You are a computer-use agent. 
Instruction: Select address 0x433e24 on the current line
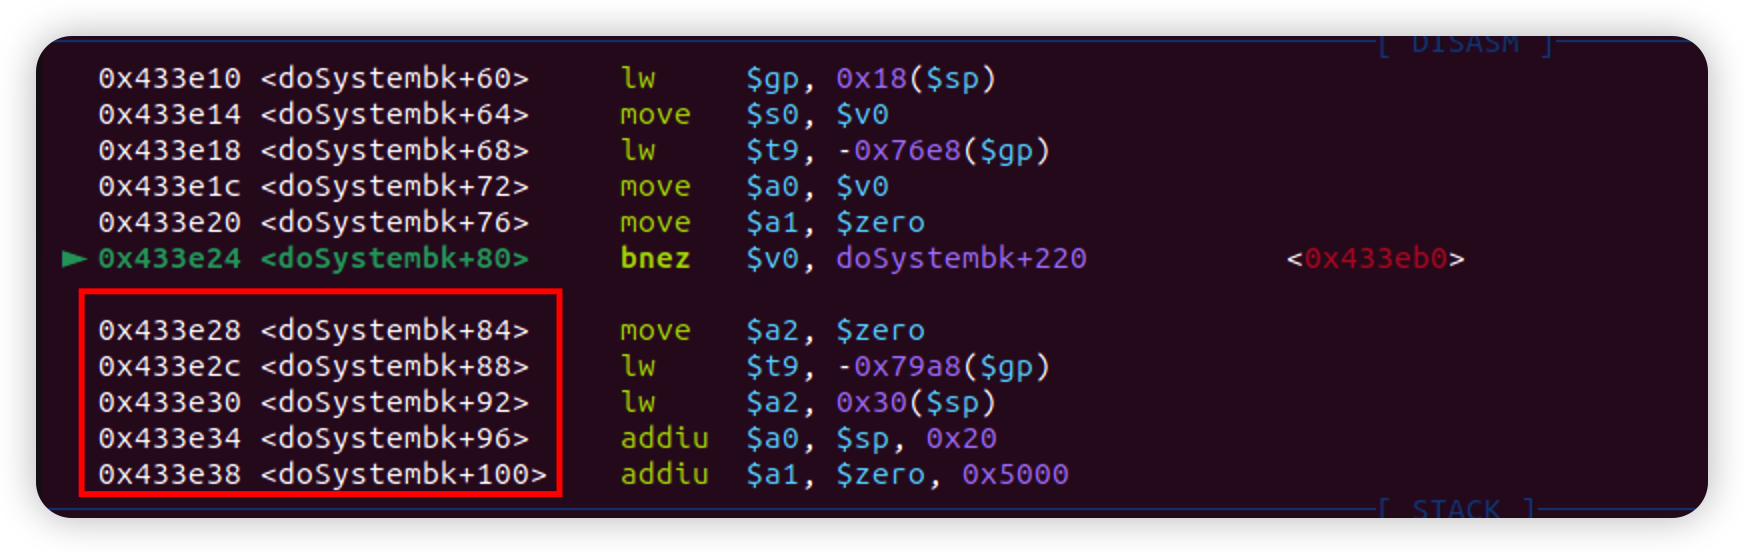[x=170, y=259]
